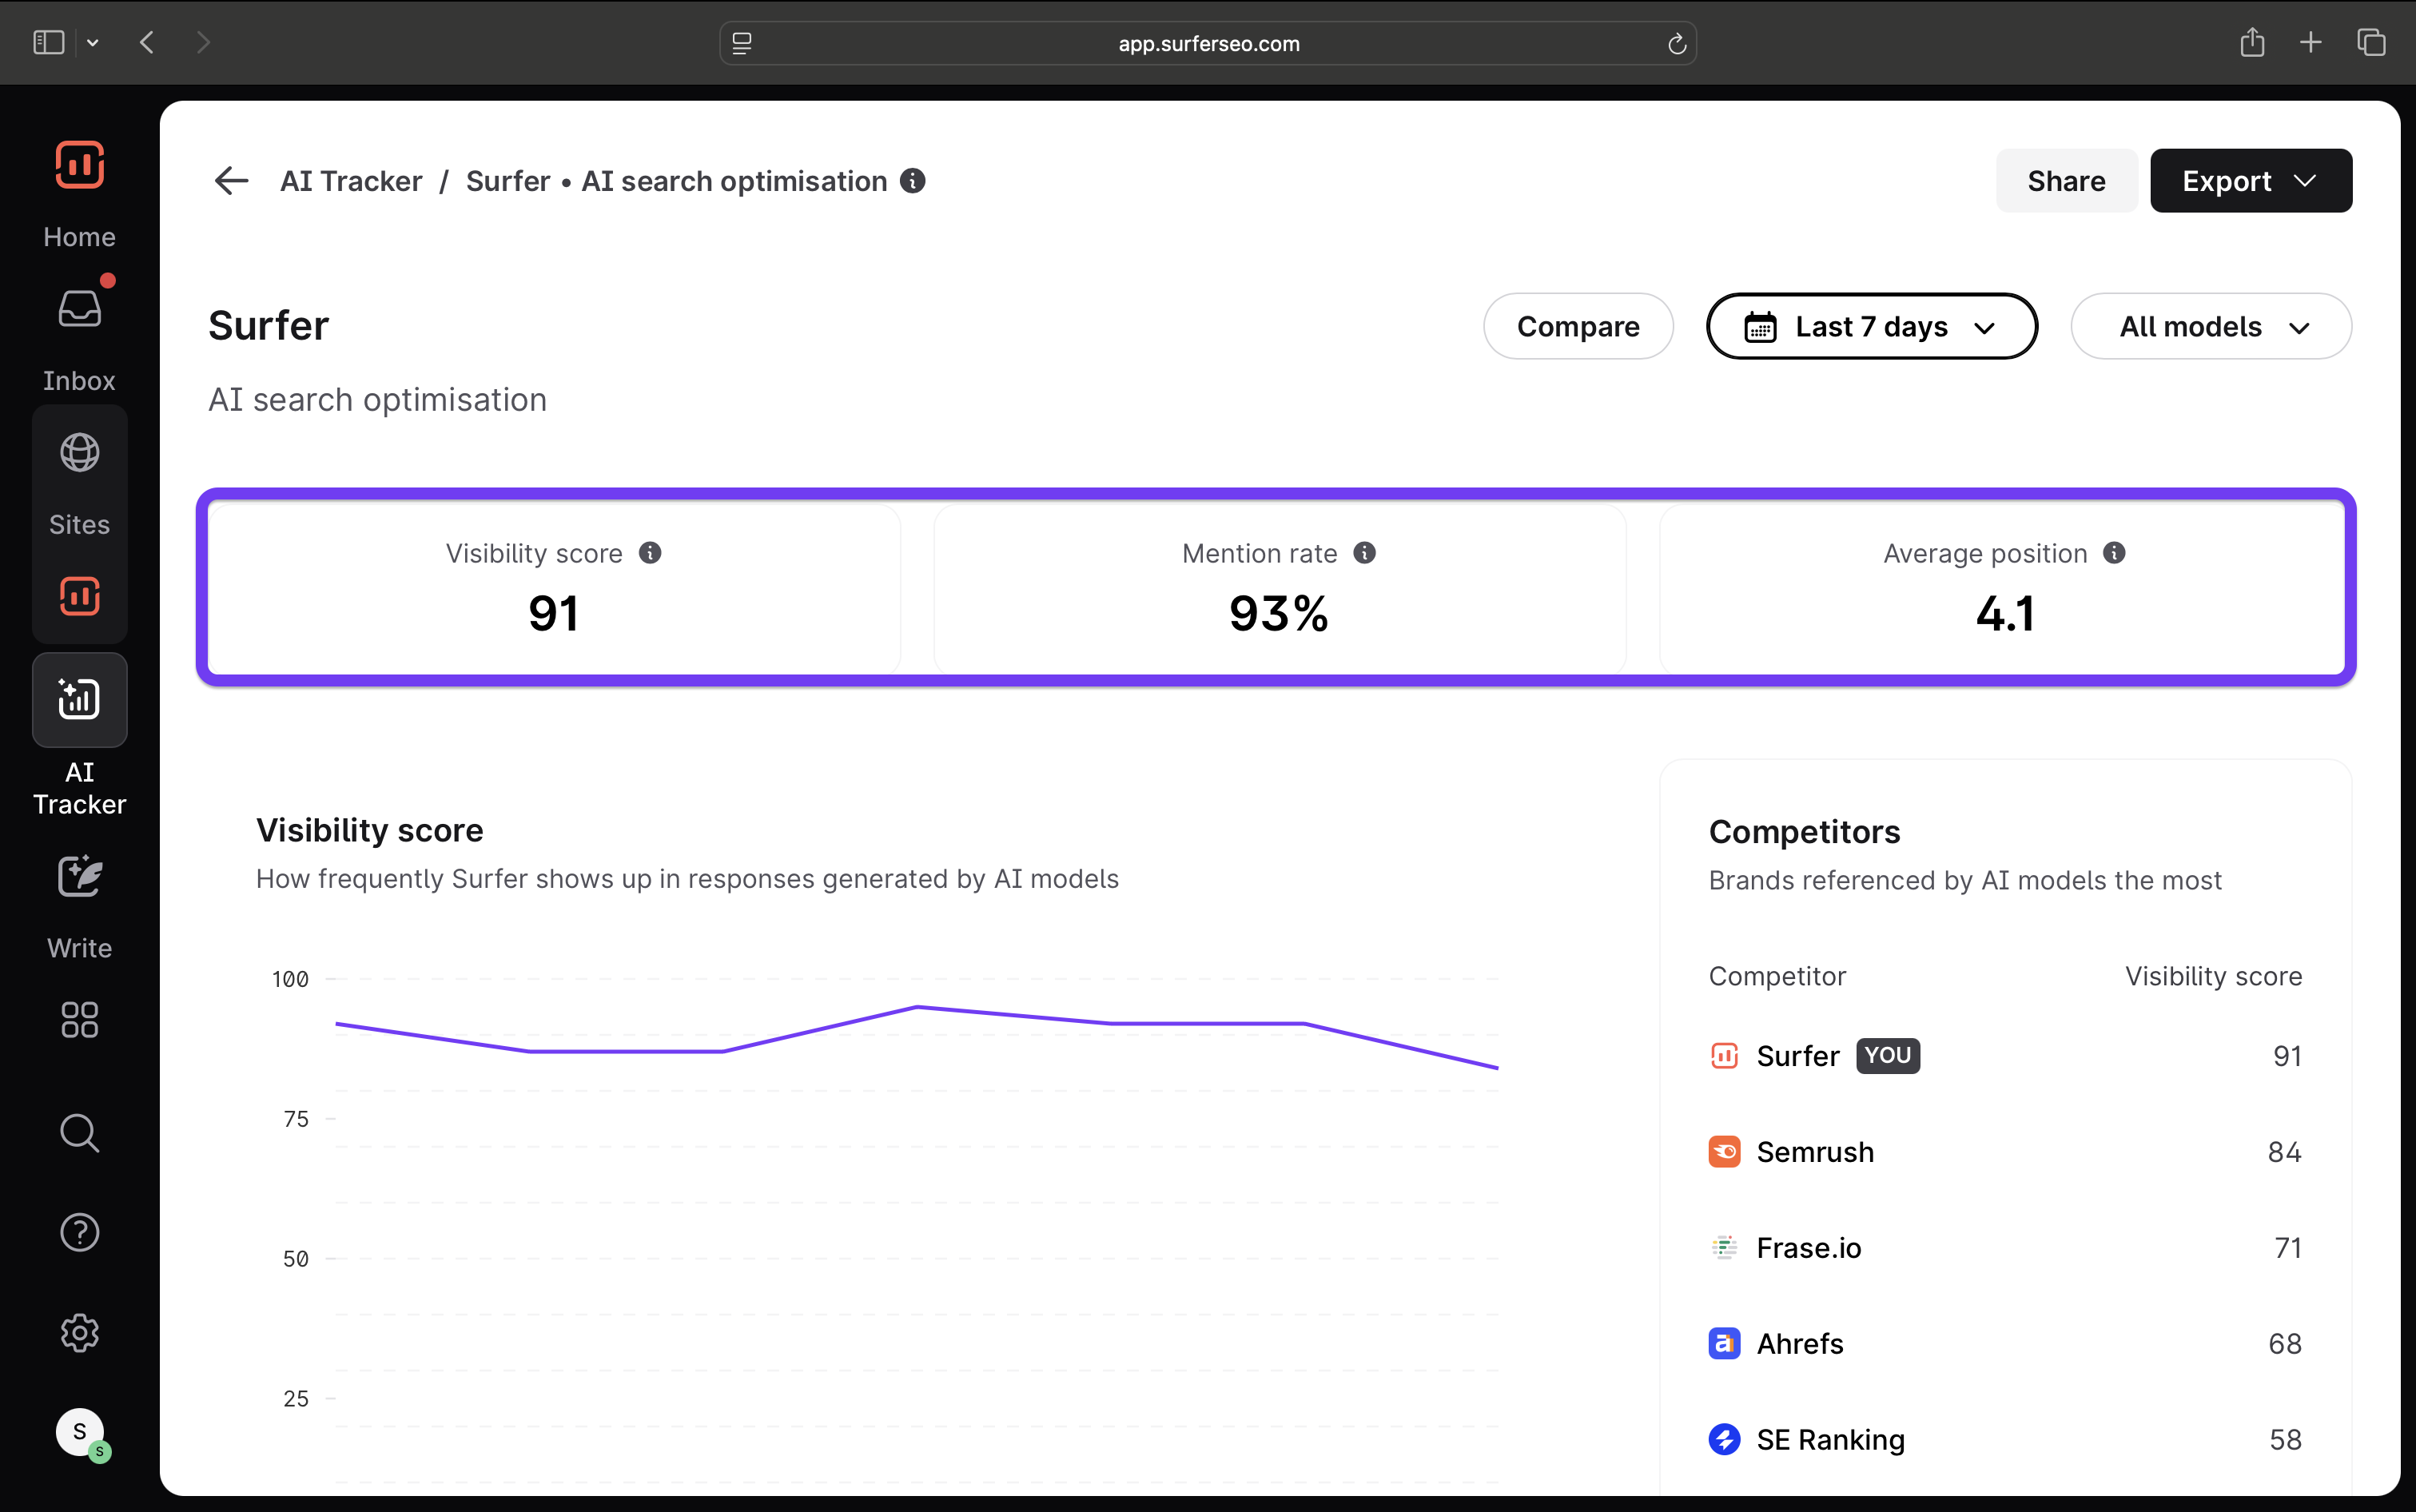Select the AI Tracker sidebar item
This screenshot has height=1512, width=2416.
79,700
